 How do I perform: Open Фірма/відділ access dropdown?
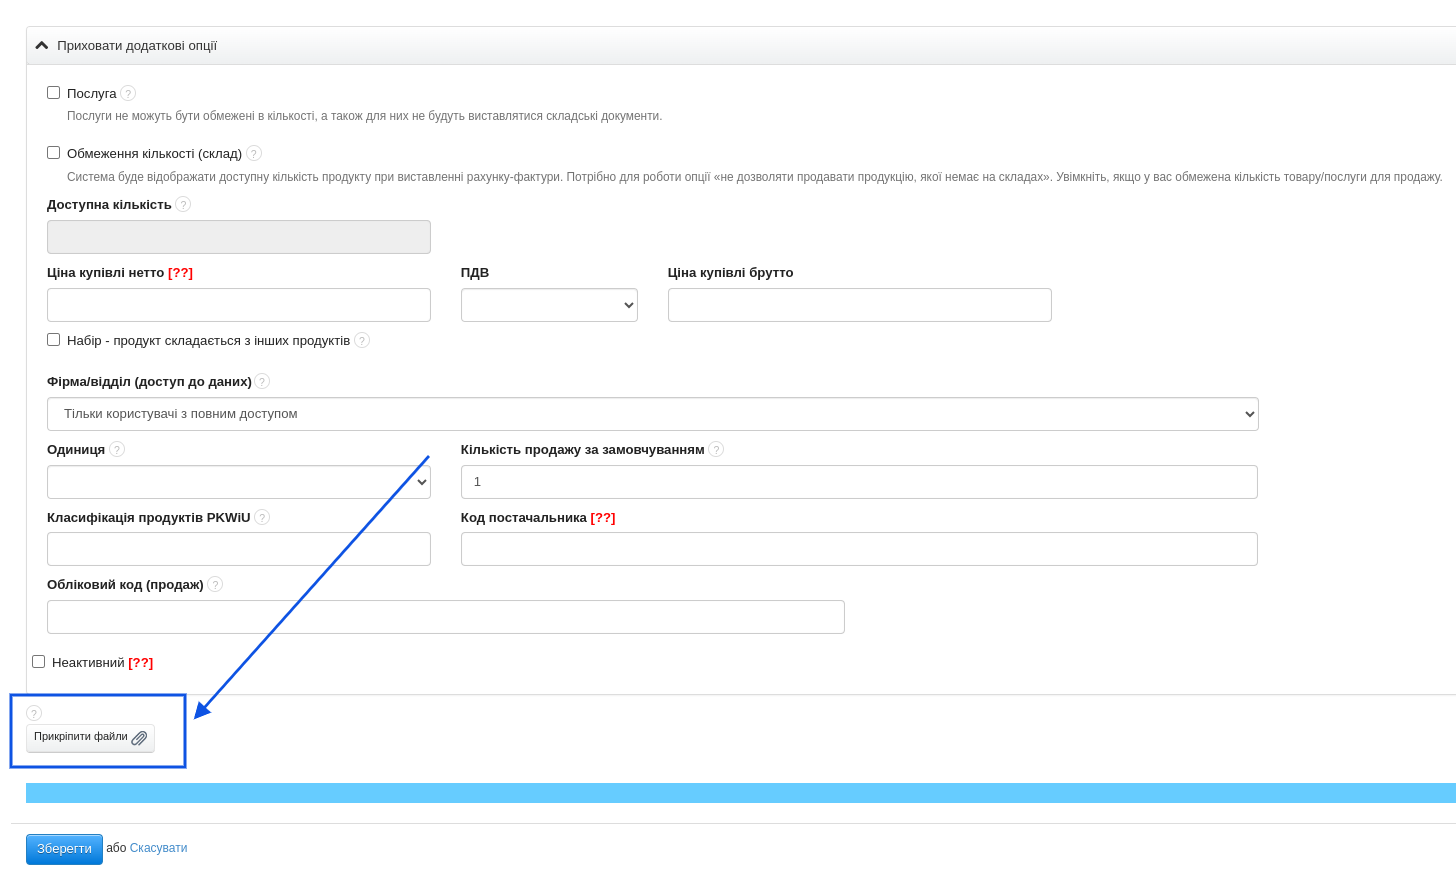652,414
